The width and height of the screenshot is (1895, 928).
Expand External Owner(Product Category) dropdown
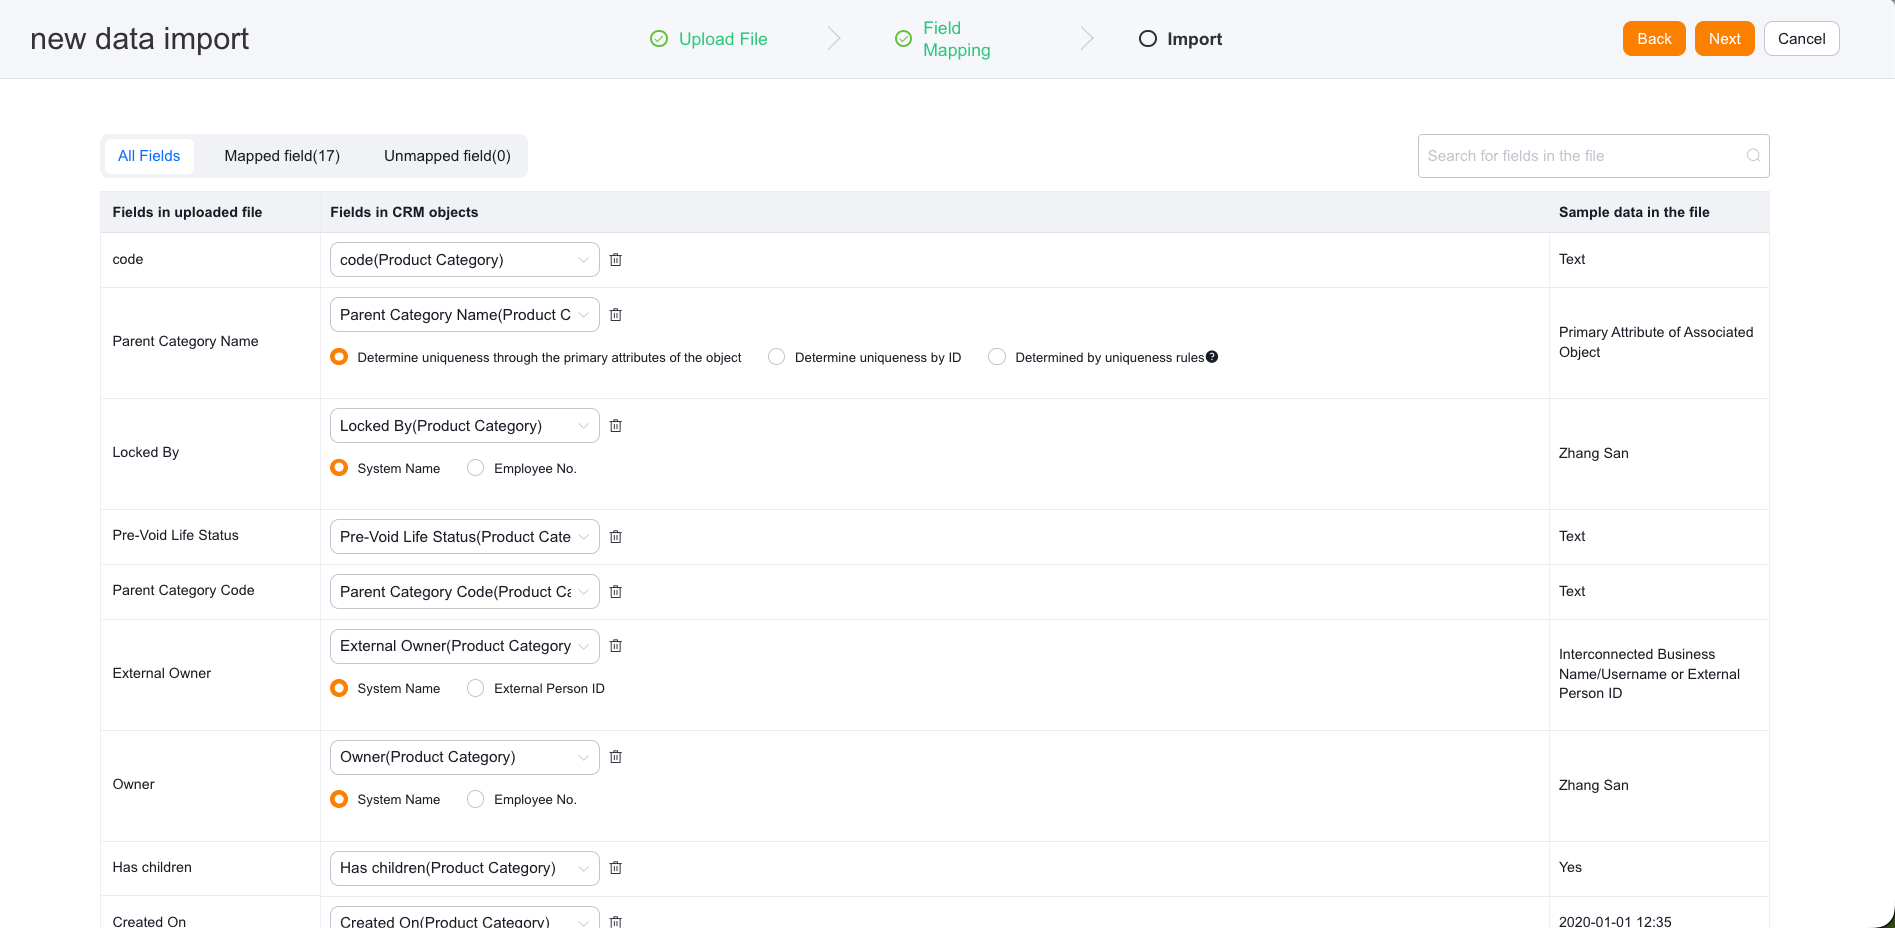click(464, 646)
